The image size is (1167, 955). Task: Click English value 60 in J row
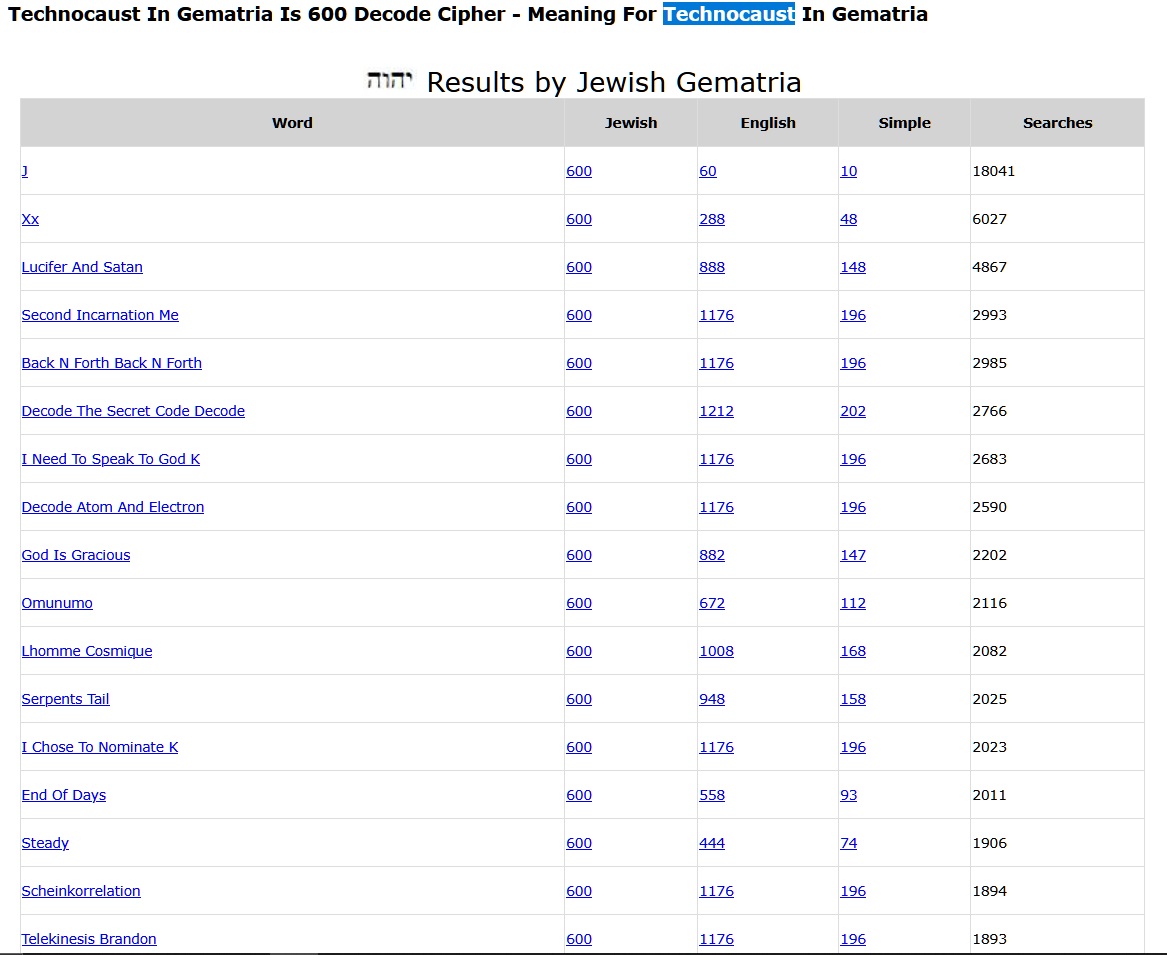(x=708, y=171)
